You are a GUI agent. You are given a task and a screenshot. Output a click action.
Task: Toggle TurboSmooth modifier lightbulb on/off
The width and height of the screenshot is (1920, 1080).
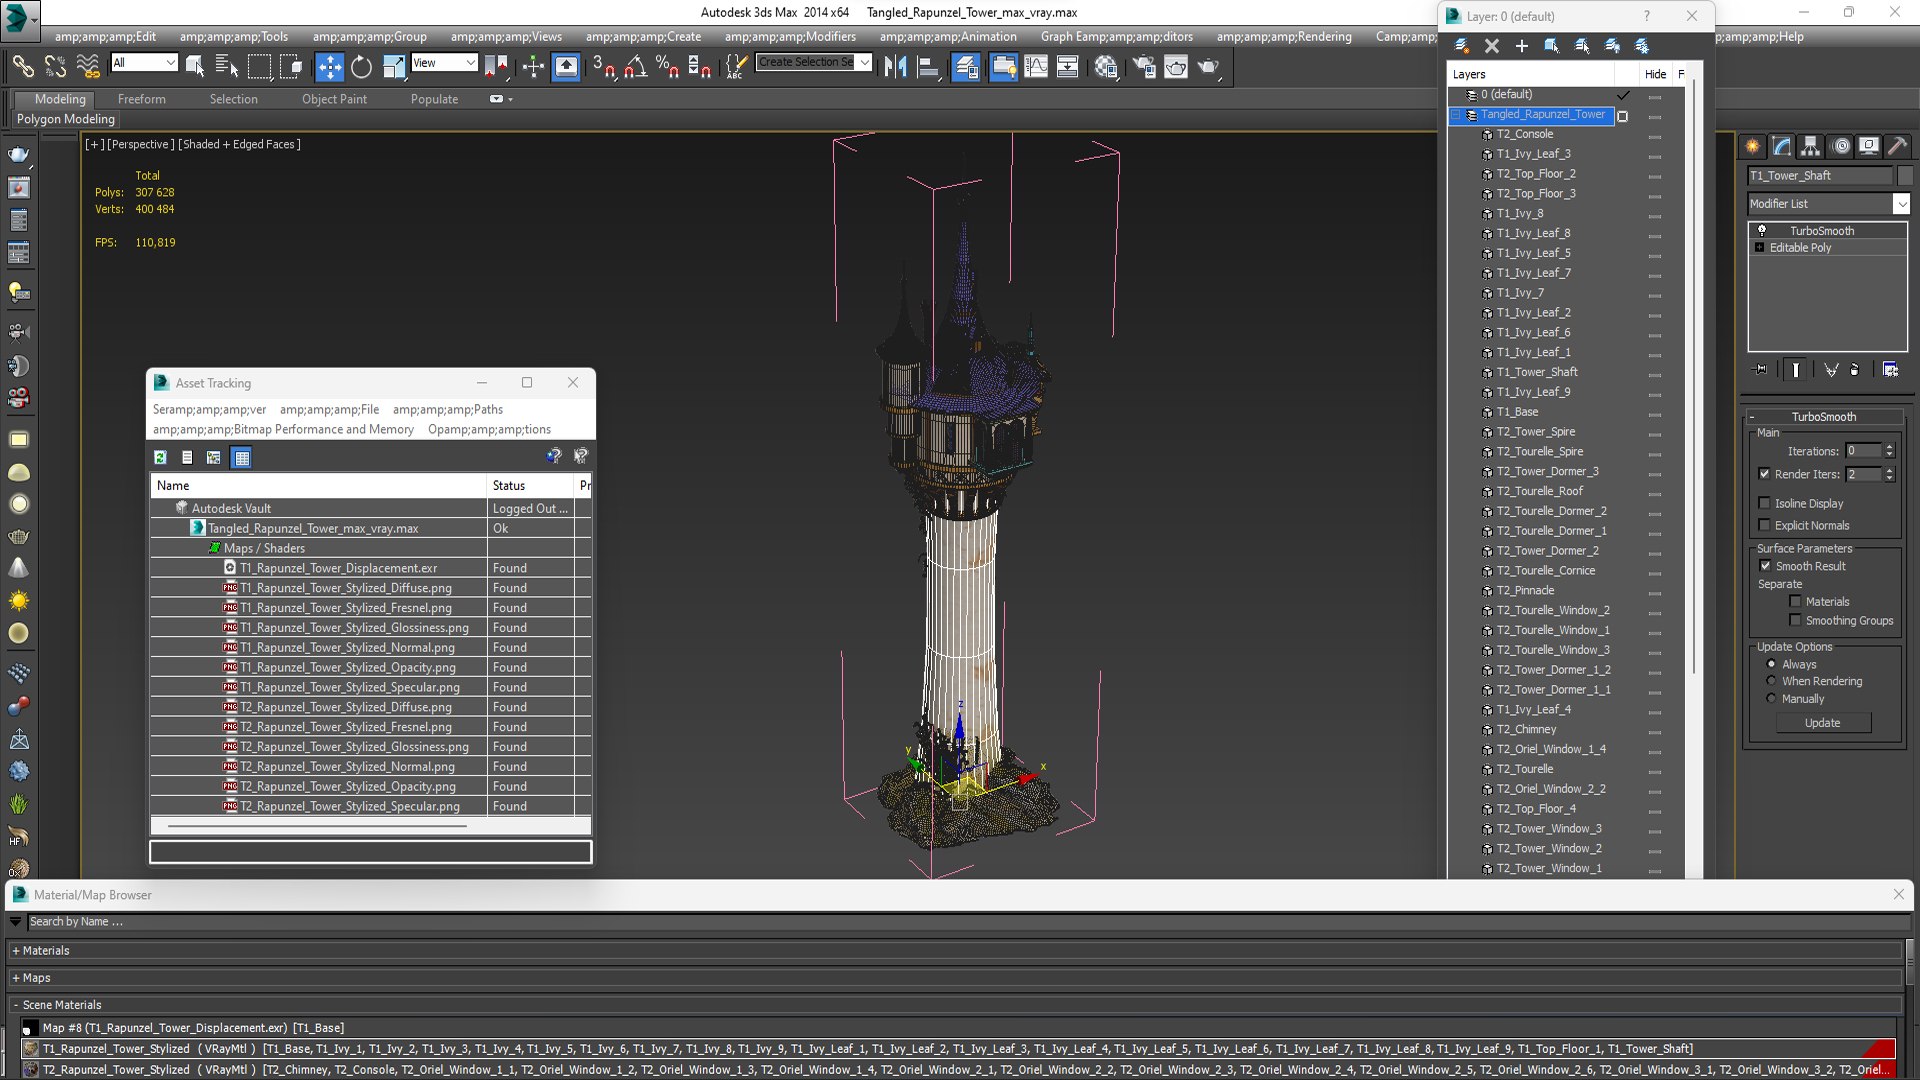[x=1762, y=230]
